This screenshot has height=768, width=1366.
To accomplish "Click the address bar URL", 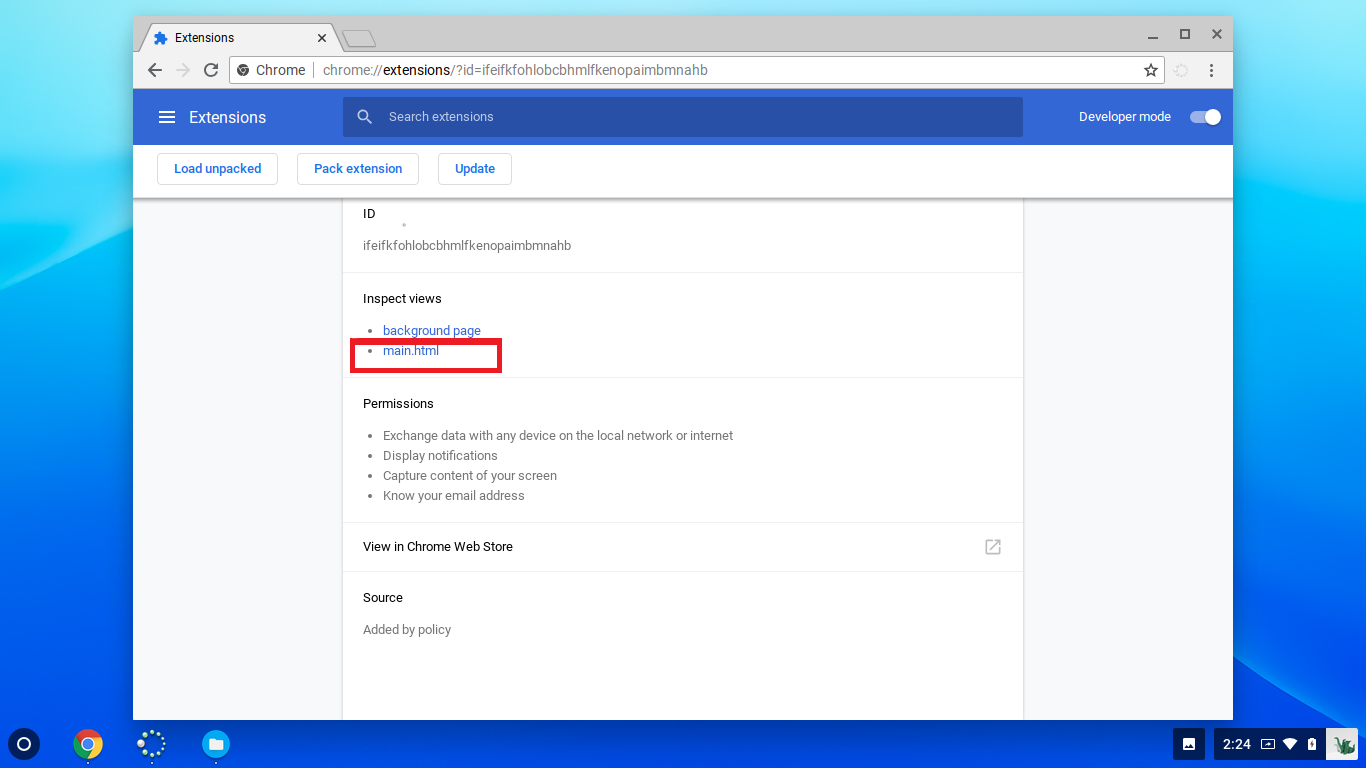I will pos(515,70).
